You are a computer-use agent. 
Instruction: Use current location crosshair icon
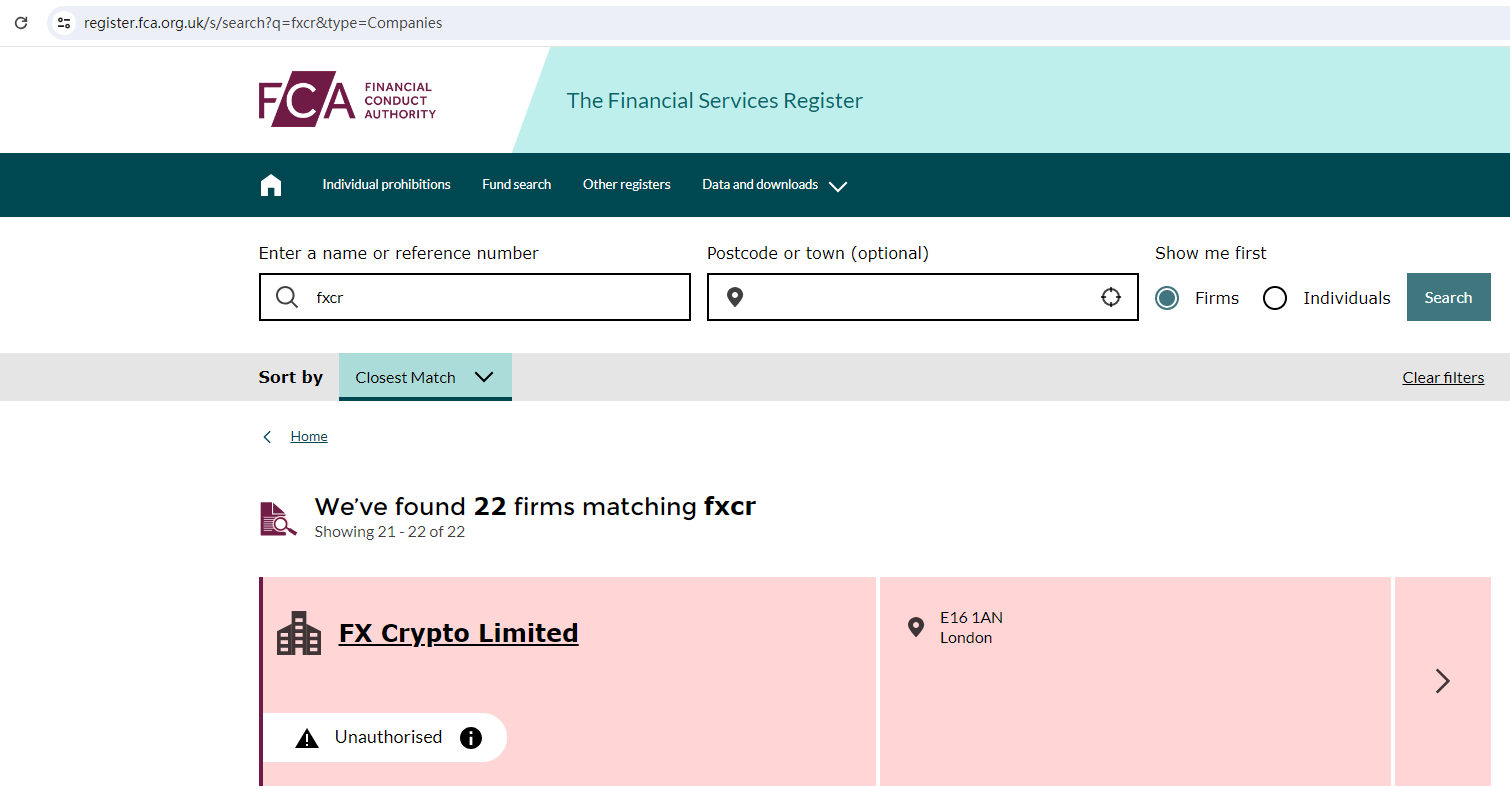(x=1110, y=297)
